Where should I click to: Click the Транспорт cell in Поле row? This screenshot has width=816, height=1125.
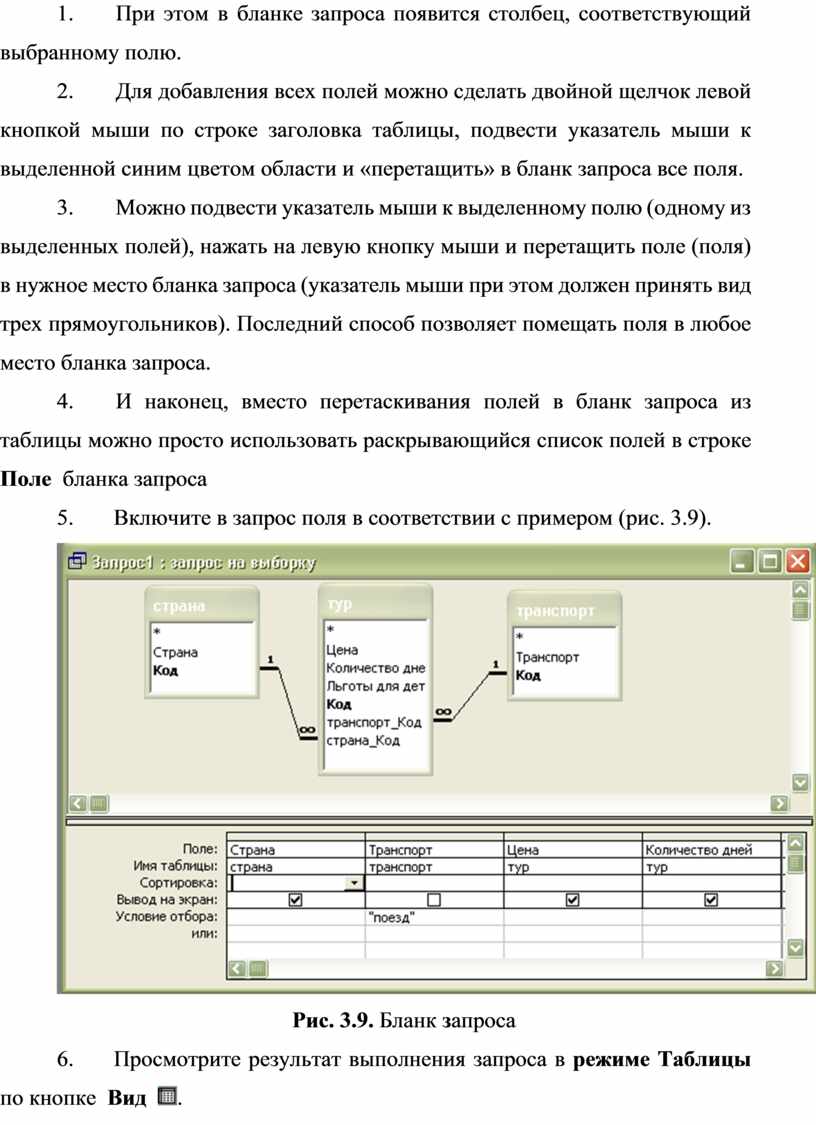click(x=434, y=849)
